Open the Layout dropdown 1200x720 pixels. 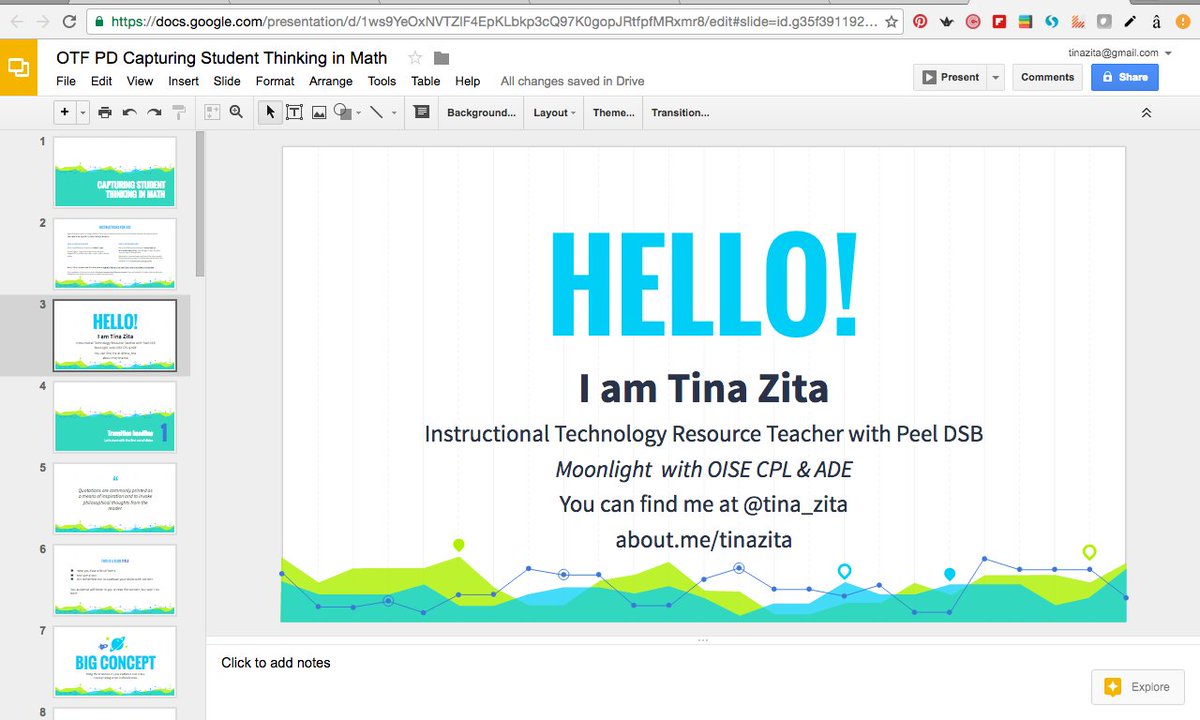tap(554, 113)
